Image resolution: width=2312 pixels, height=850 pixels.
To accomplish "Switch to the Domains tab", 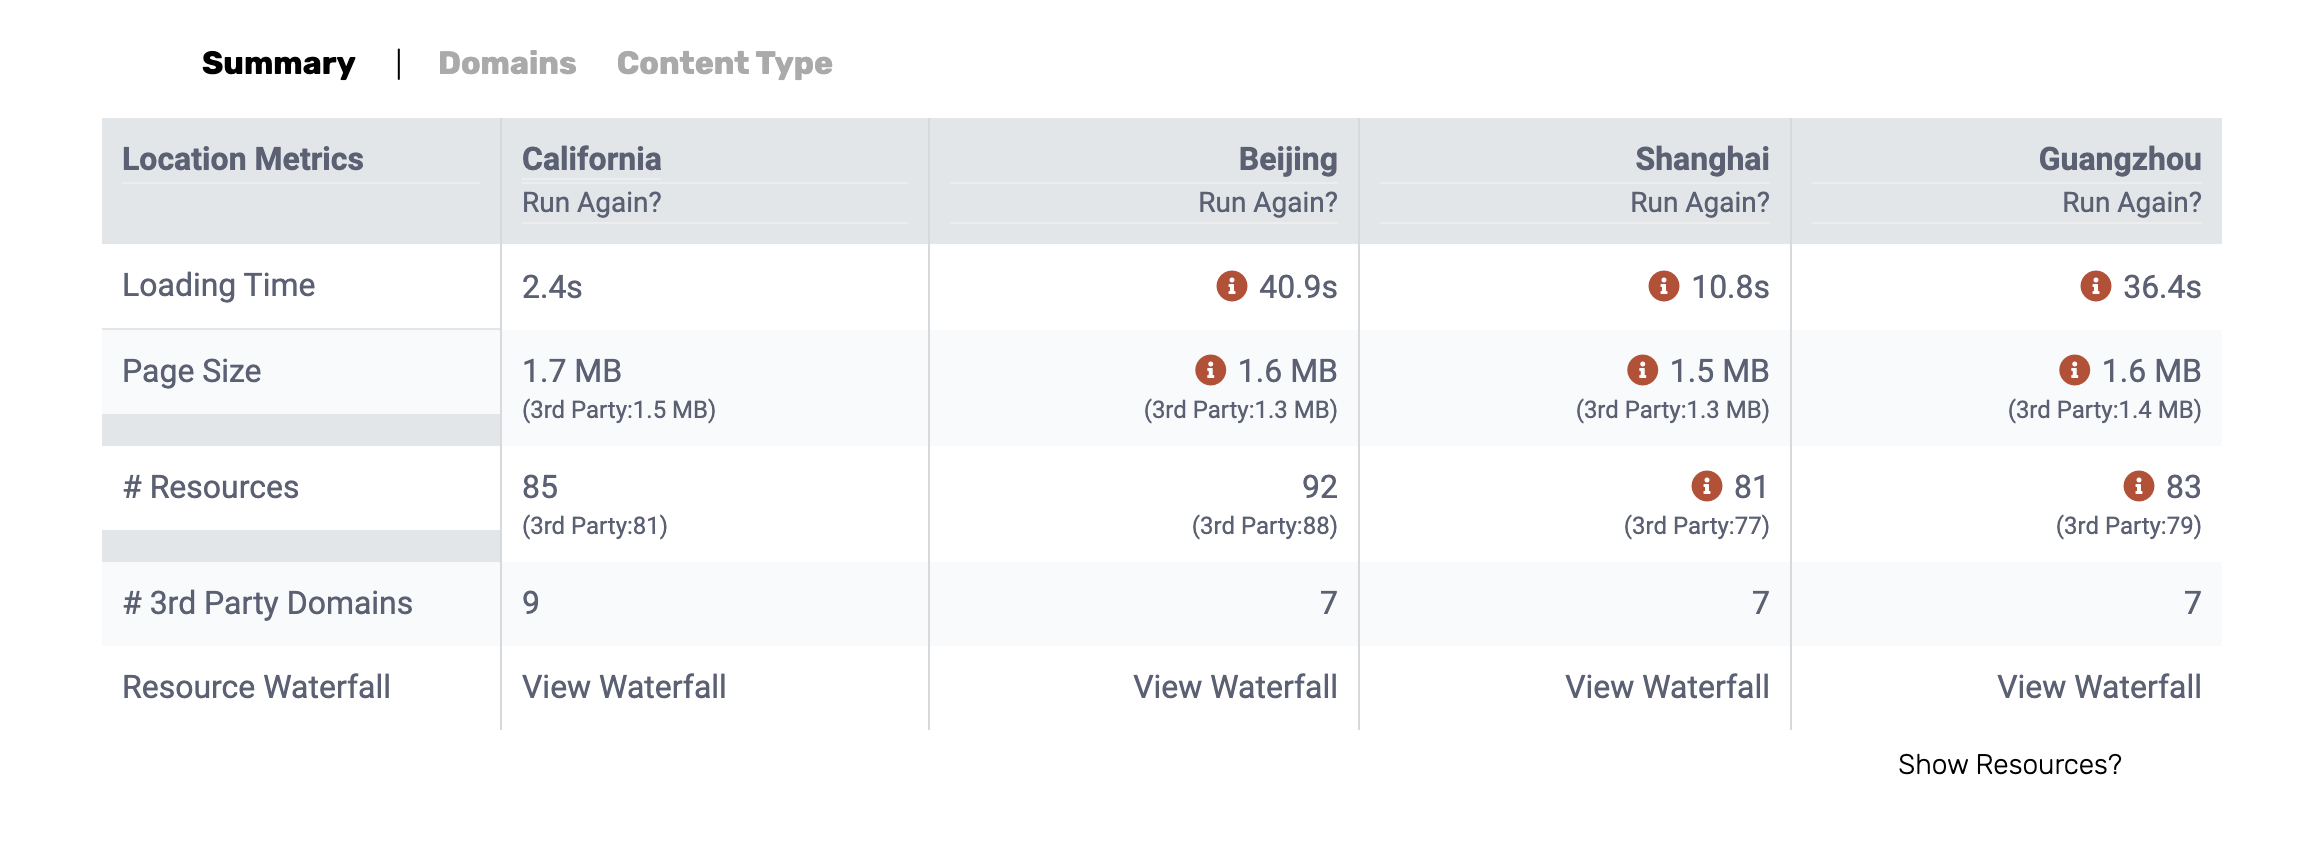I will [x=507, y=63].
